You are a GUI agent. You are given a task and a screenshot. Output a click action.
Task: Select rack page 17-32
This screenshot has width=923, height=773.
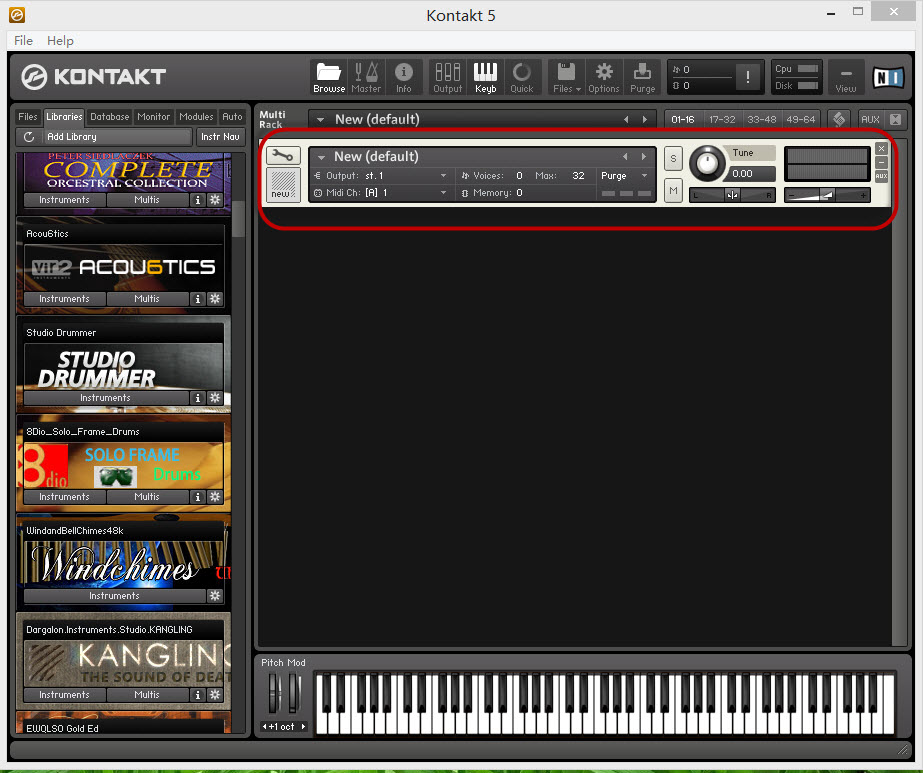coord(722,120)
